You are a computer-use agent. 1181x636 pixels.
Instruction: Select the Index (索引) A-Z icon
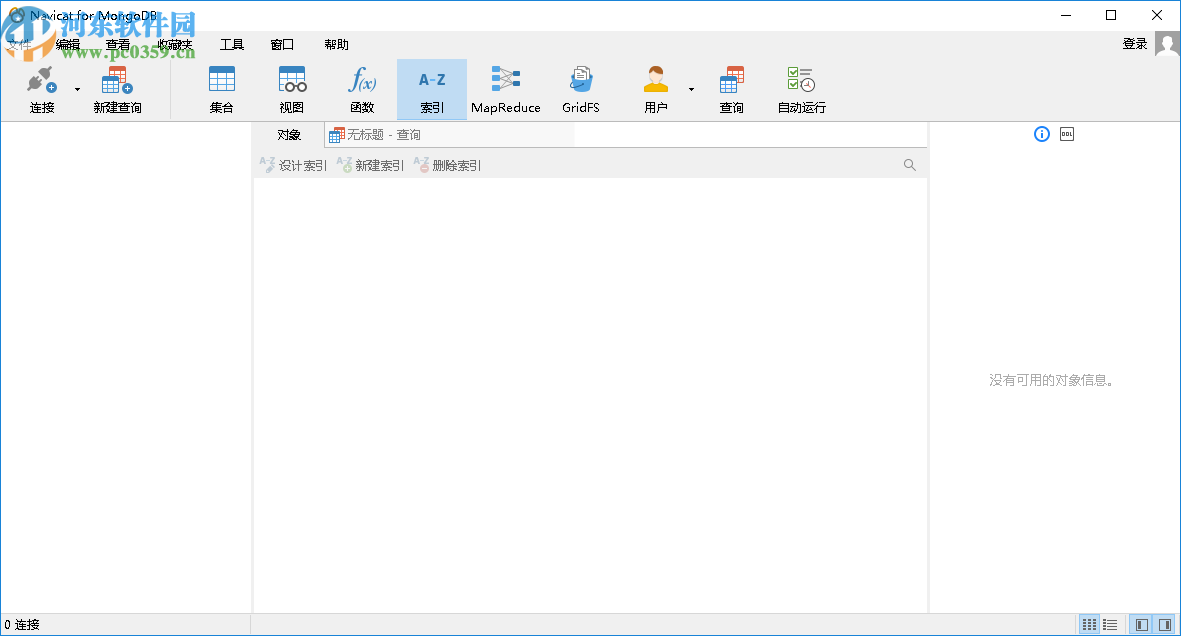click(432, 80)
